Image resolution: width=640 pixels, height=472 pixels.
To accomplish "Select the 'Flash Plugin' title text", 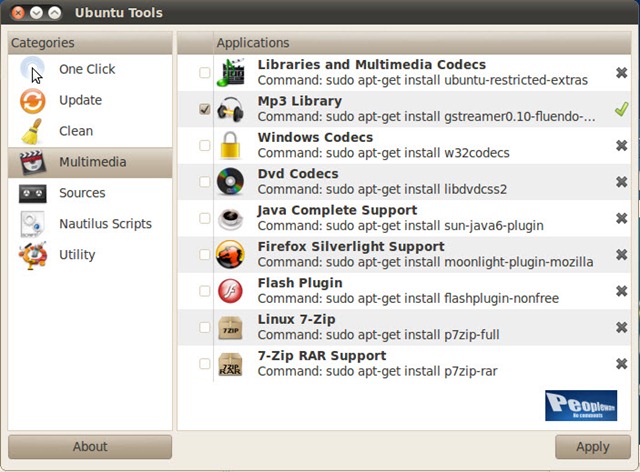I will point(300,283).
